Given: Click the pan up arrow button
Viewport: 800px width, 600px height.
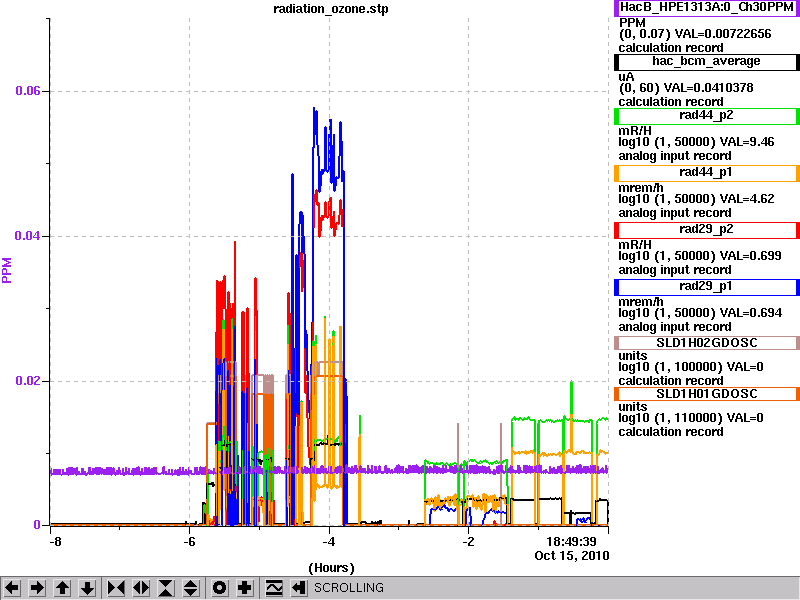Looking at the screenshot, I should coord(62,588).
